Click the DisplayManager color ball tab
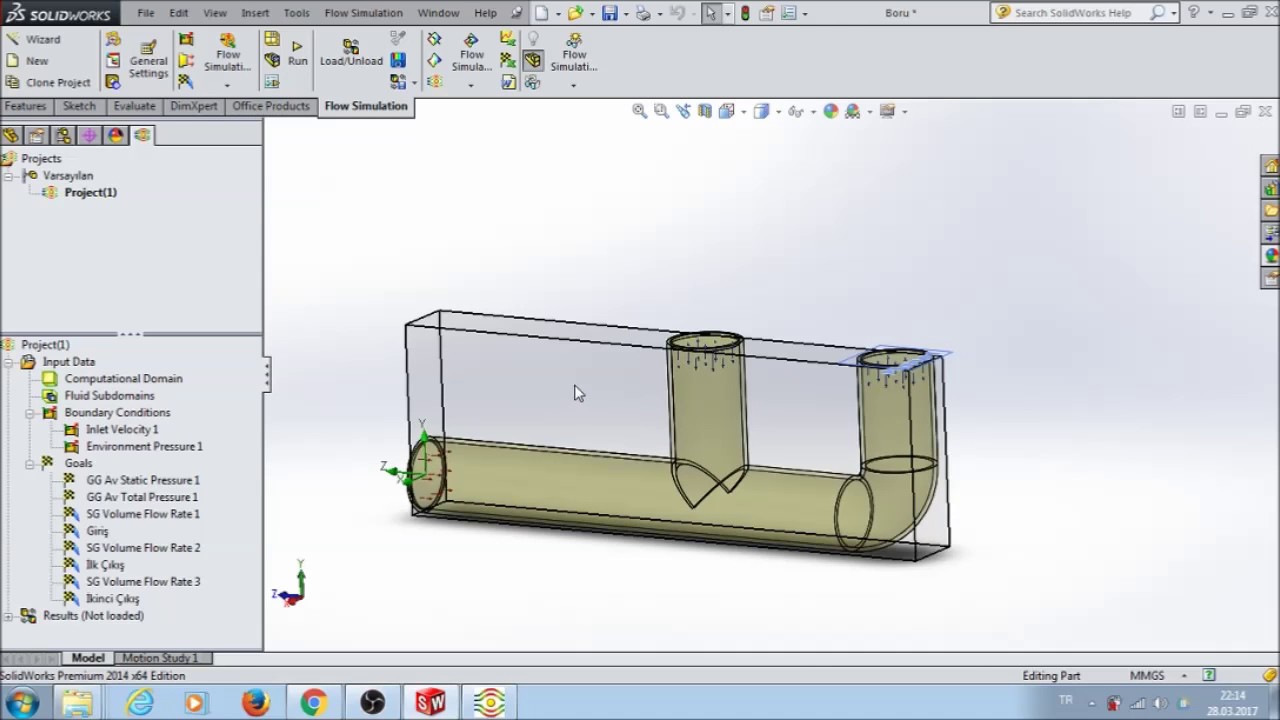Viewport: 1280px width, 720px height. 116,135
